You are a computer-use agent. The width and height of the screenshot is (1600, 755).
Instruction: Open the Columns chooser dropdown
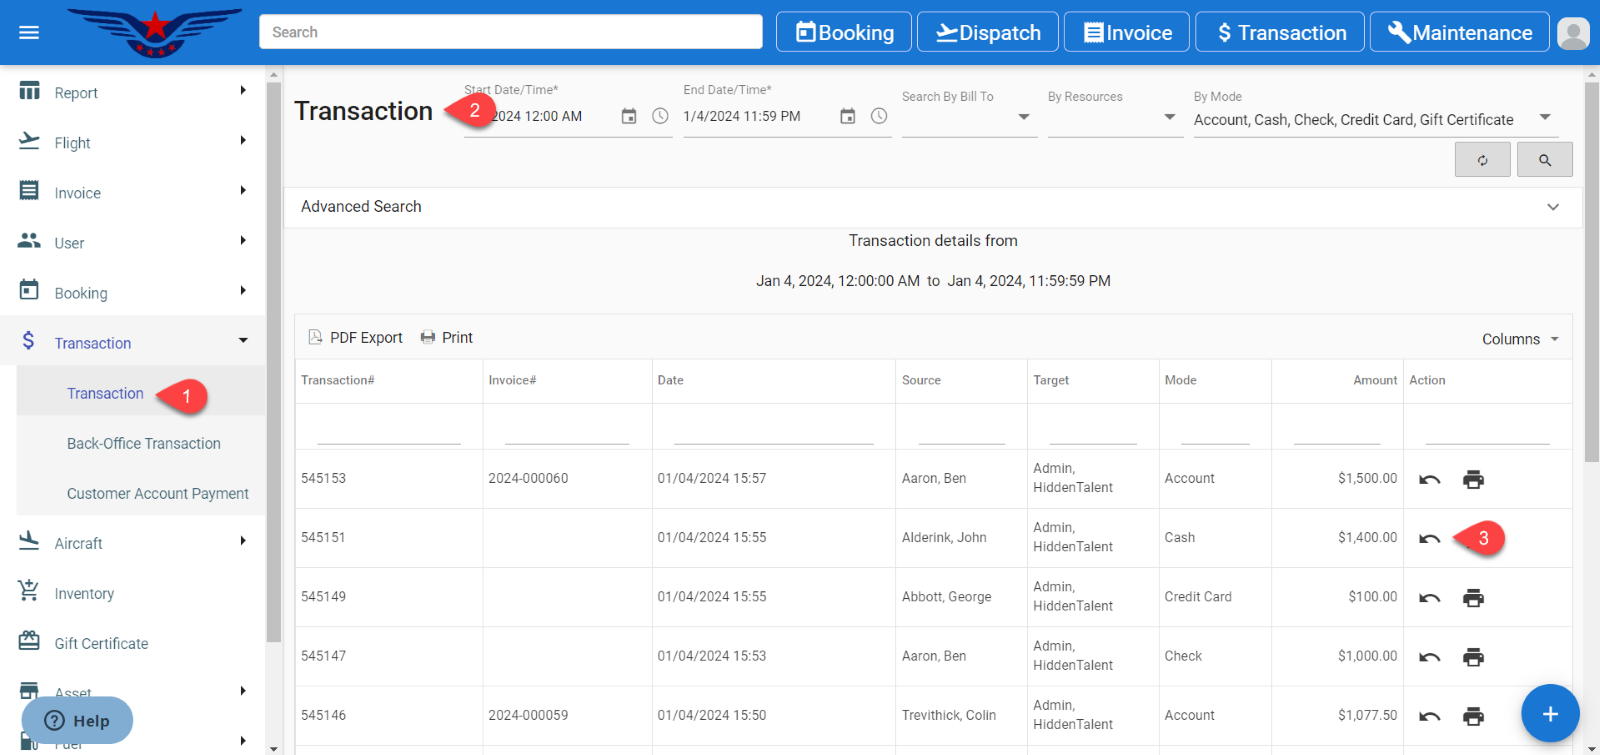point(1519,339)
